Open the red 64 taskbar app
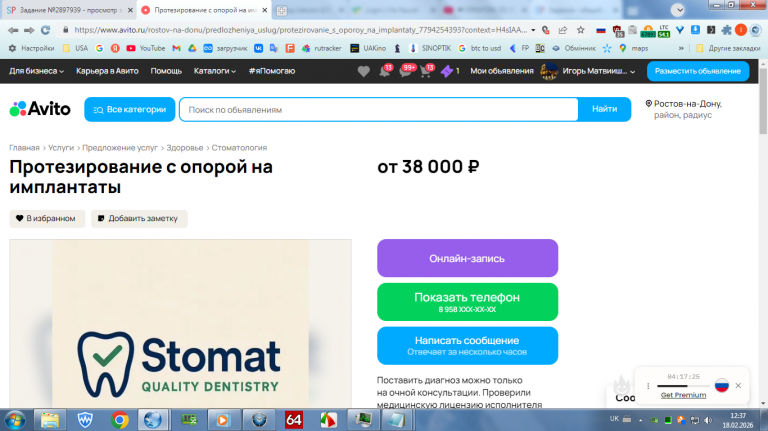The width and height of the screenshot is (768, 431). click(293, 420)
